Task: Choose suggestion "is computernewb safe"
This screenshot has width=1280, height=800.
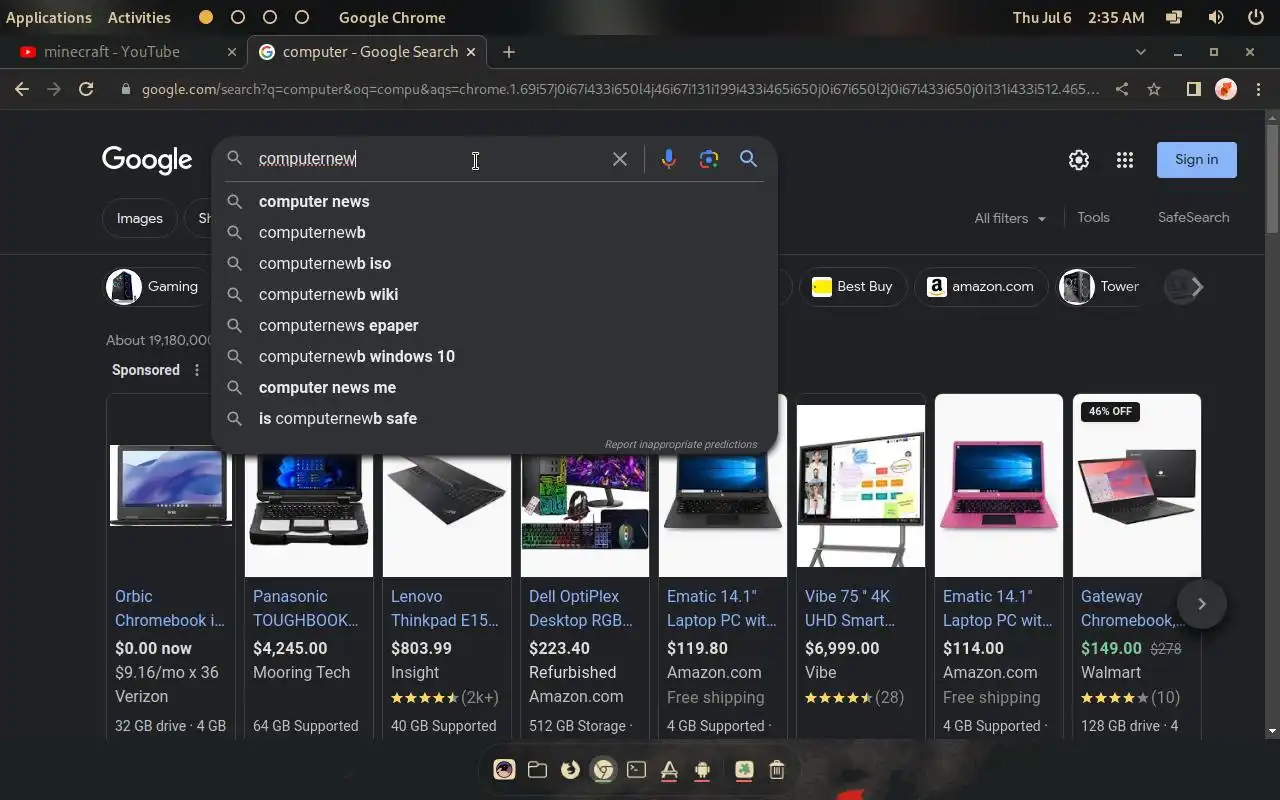Action: point(494,418)
